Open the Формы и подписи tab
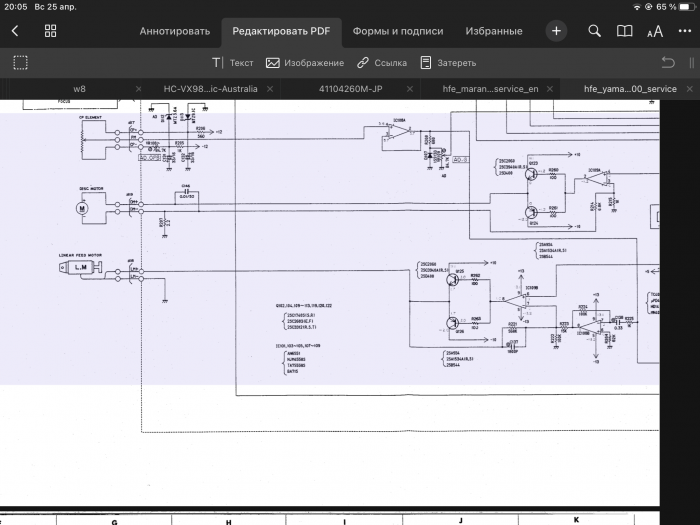 click(398, 31)
